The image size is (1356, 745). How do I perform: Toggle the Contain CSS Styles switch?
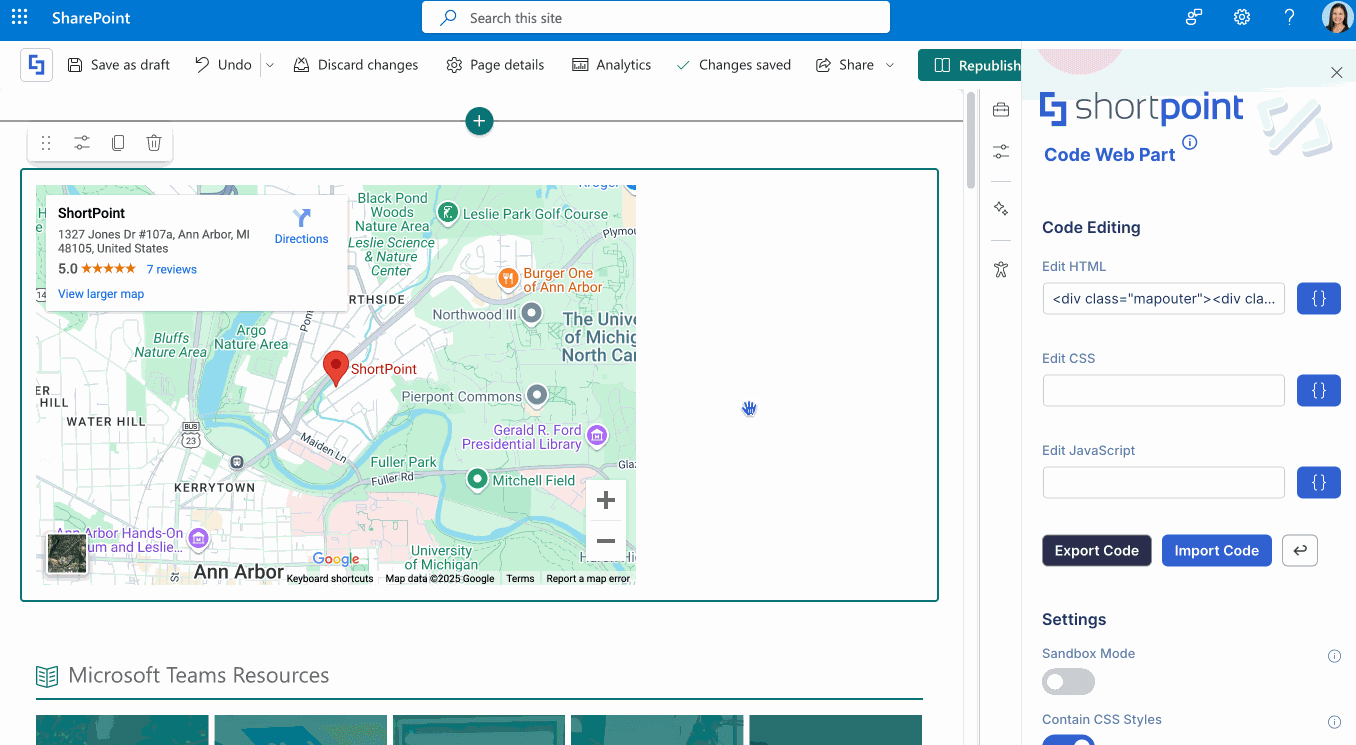pos(1068,740)
